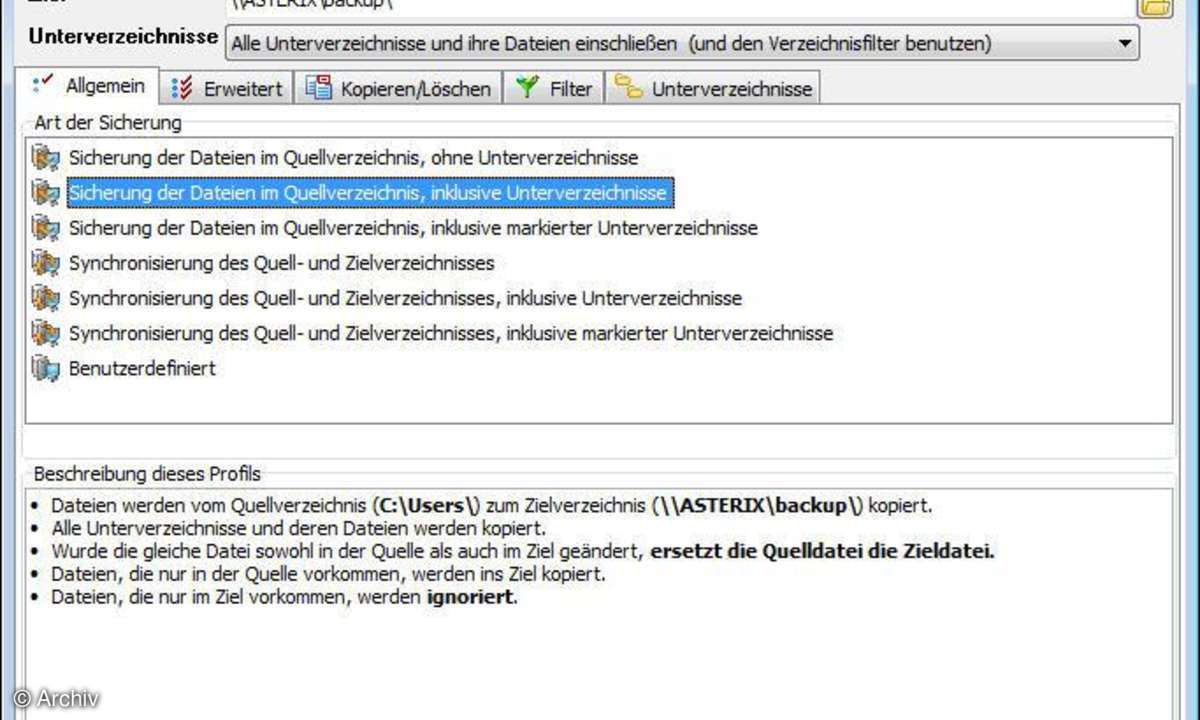Click icon of 'Synchronisierung inklusive markierter Unterverzeichnisse' row
1200x720 pixels.
pos(46,333)
